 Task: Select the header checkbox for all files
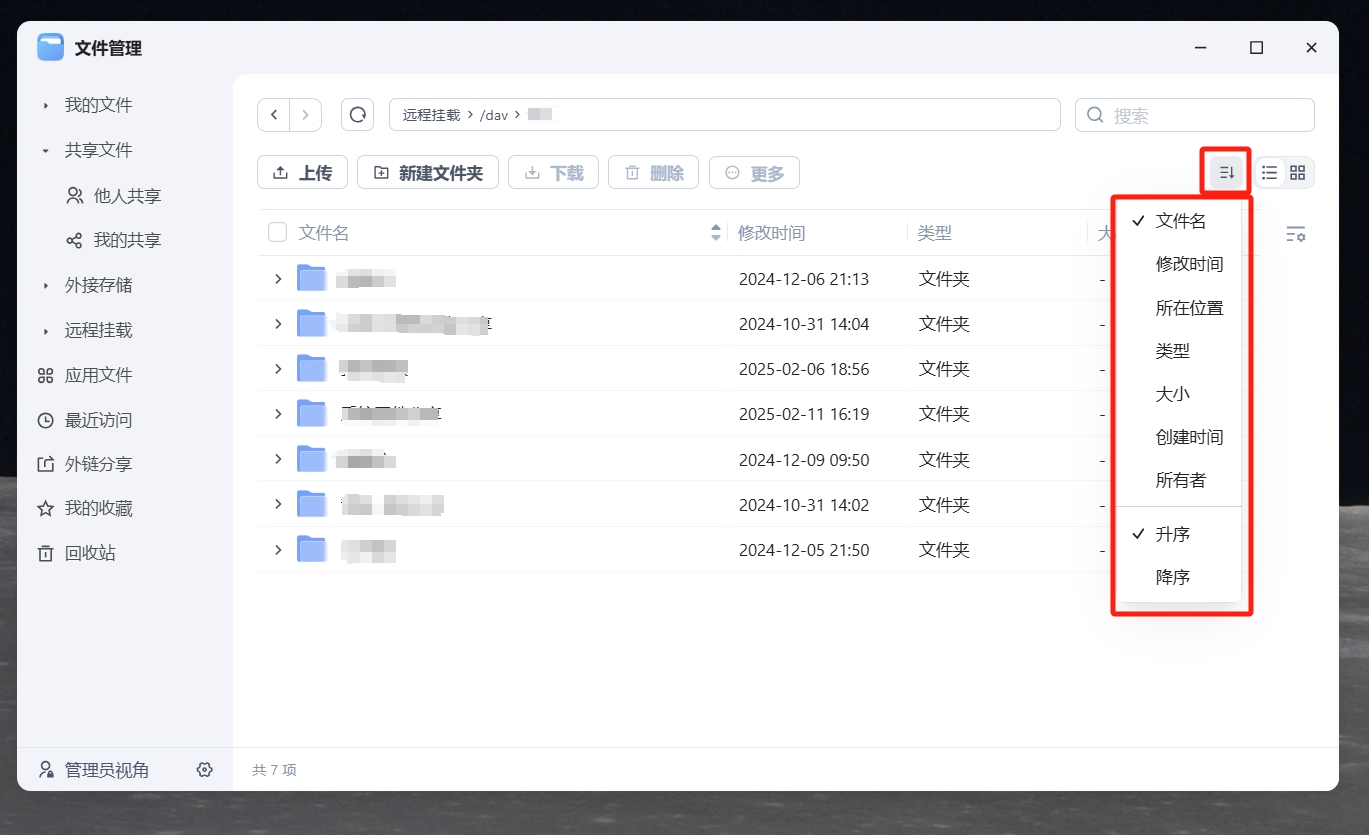pos(277,233)
